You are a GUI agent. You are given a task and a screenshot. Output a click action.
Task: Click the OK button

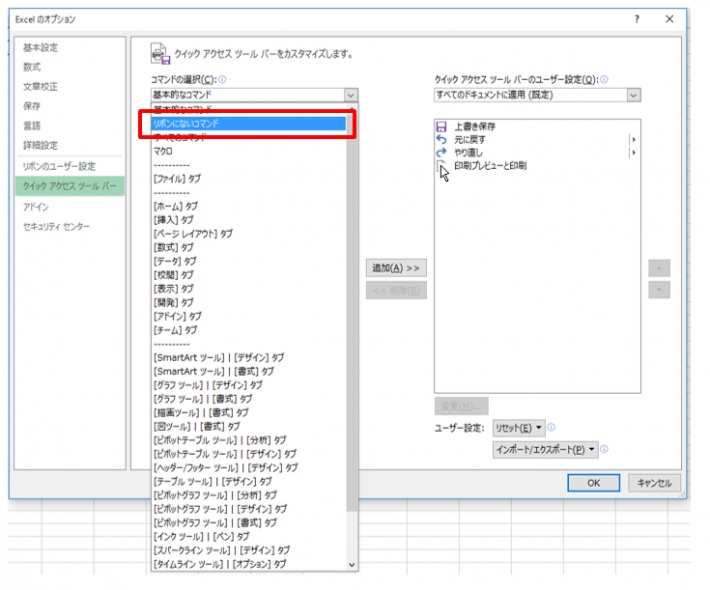coord(593,483)
